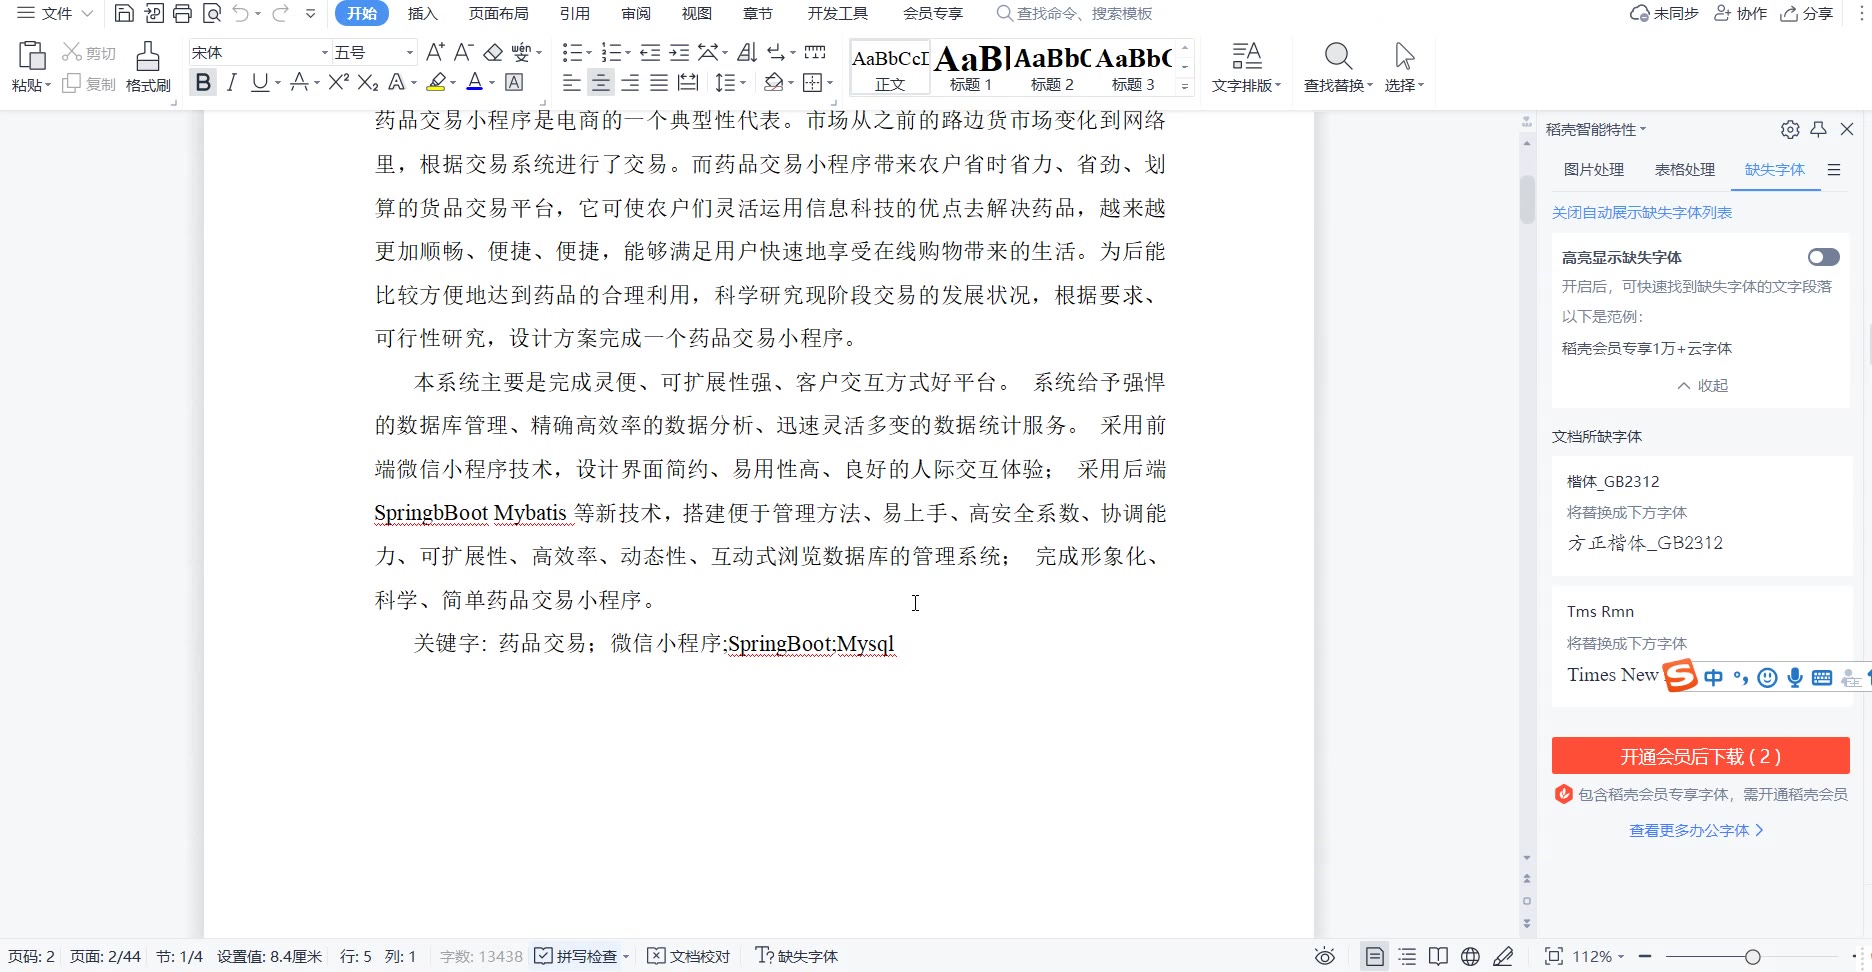
Task: Click the zoom slider handle in status bar
Action: coord(1752,957)
